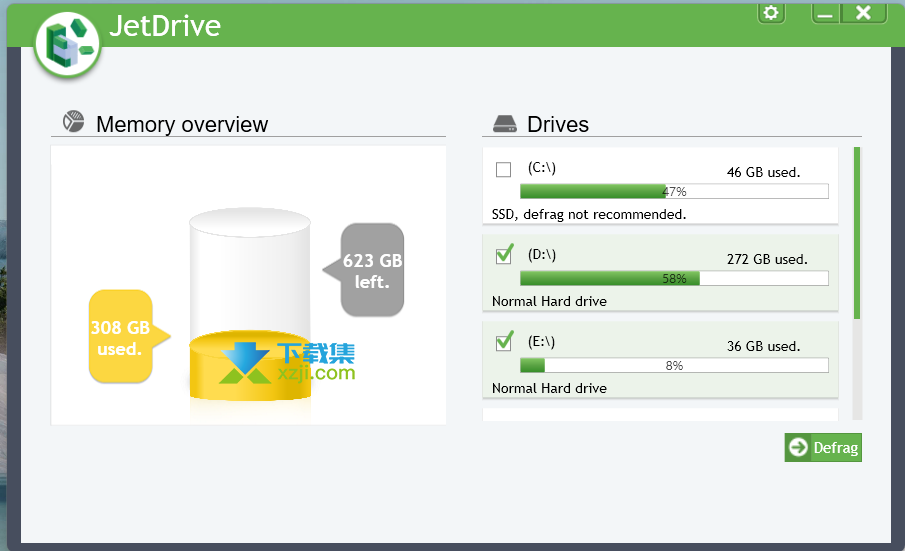This screenshot has height=551, width=905.
Task: Click the 'Drives' heading
Action: click(x=558, y=124)
